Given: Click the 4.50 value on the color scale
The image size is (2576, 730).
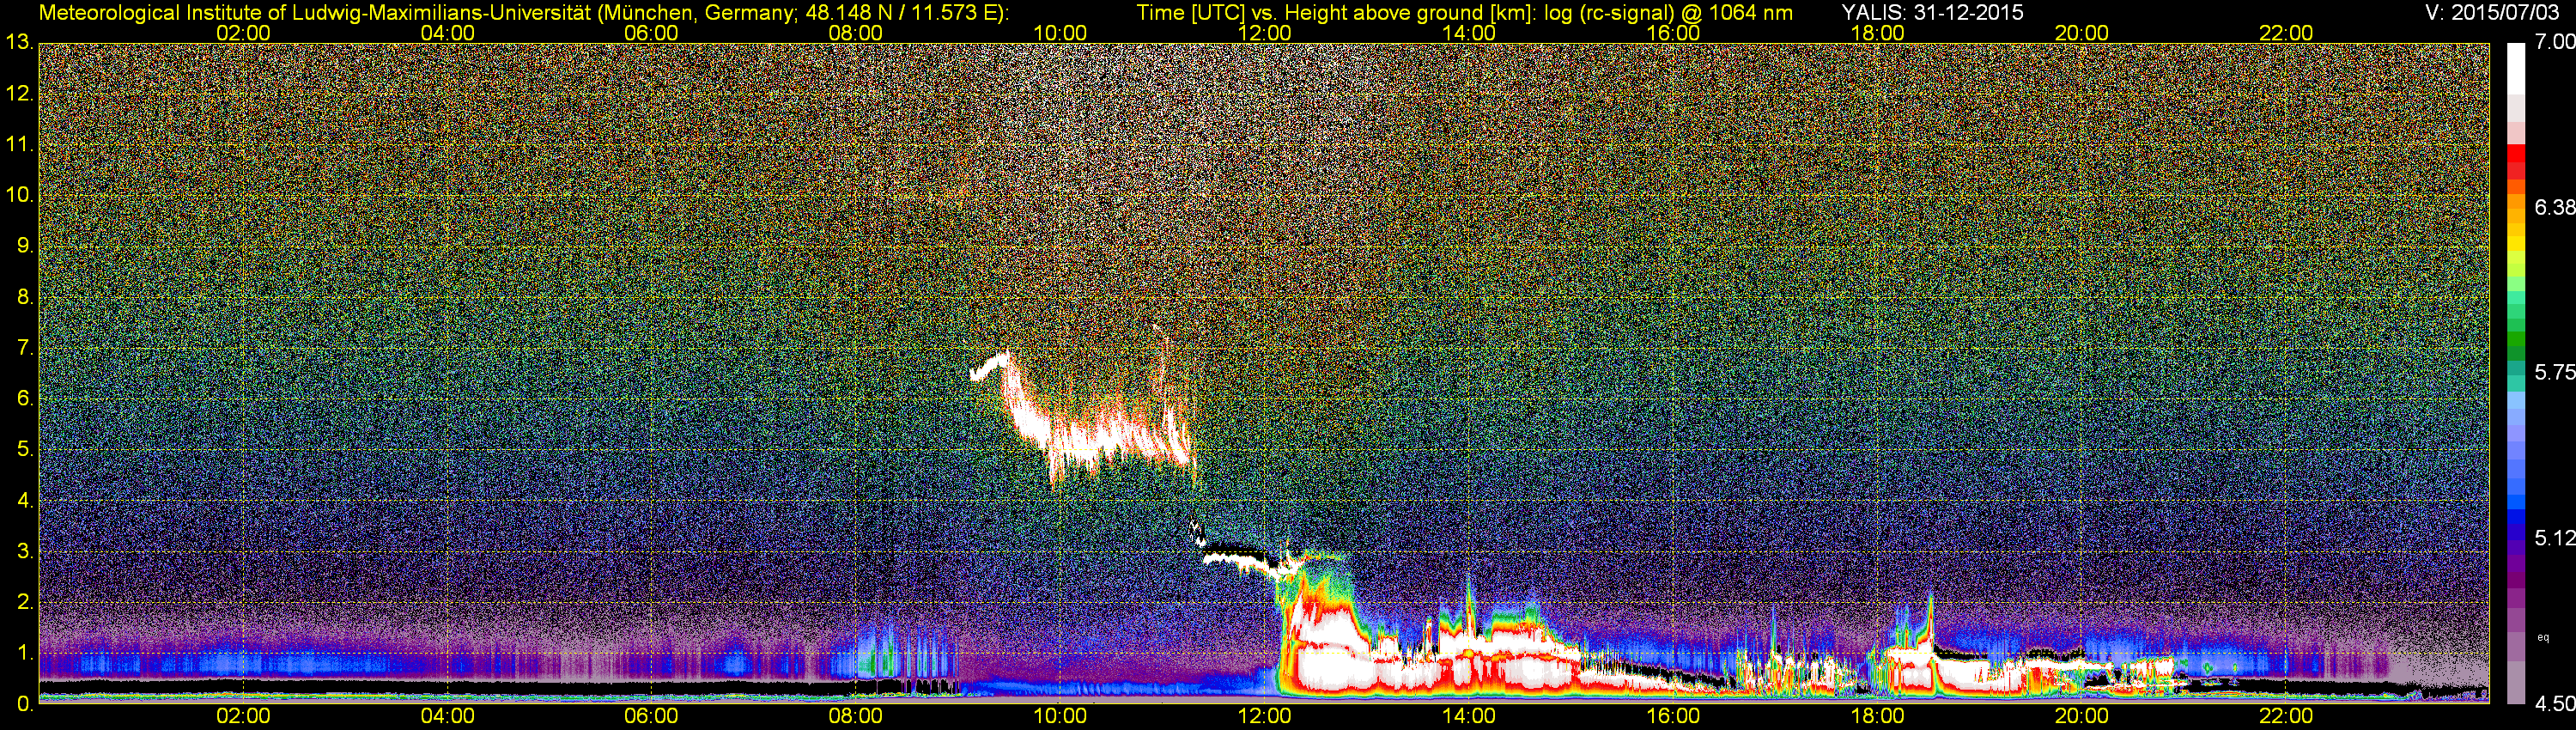Looking at the screenshot, I should pos(2554,704).
